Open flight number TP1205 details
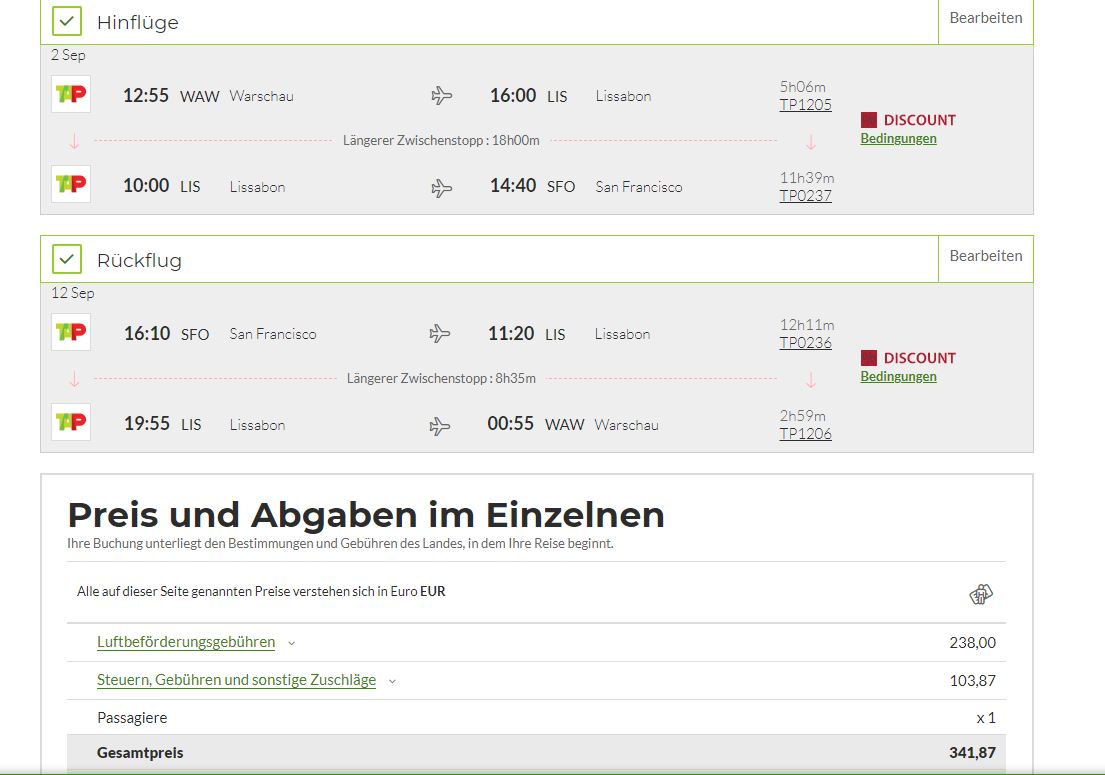The height and width of the screenshot is (775, 1105). point(805,105)
